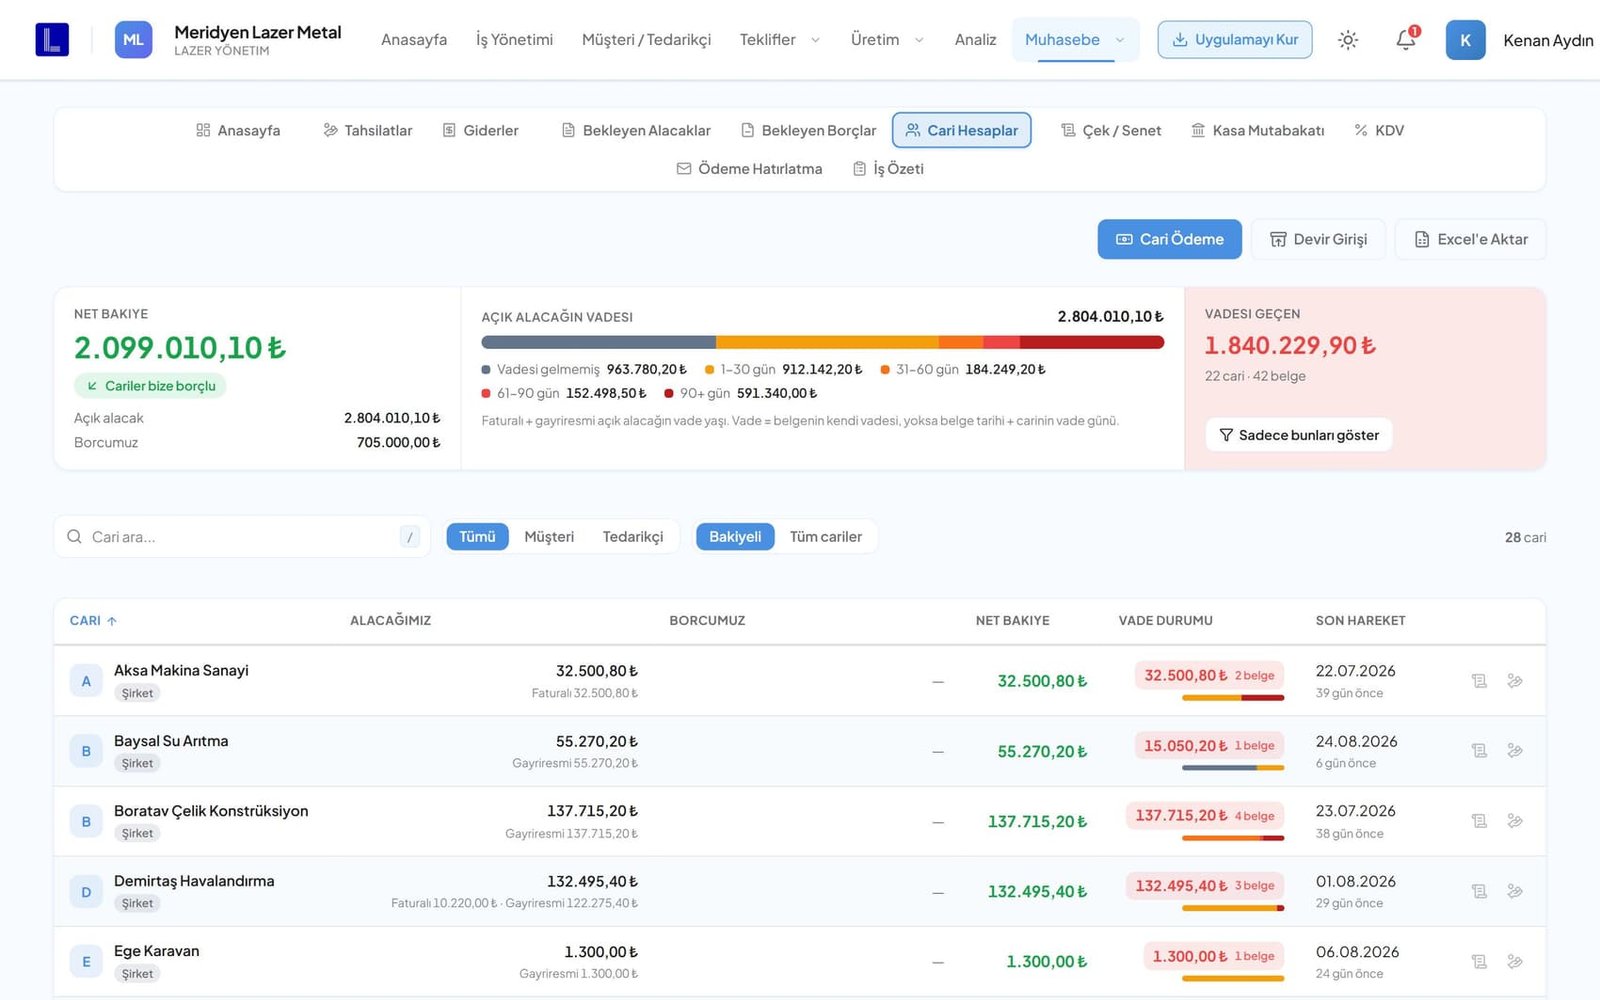Open statement icon for Baysal Su Arıtma row
This screenshot has height=1000, width=1600.
[x=1479, y=751]
